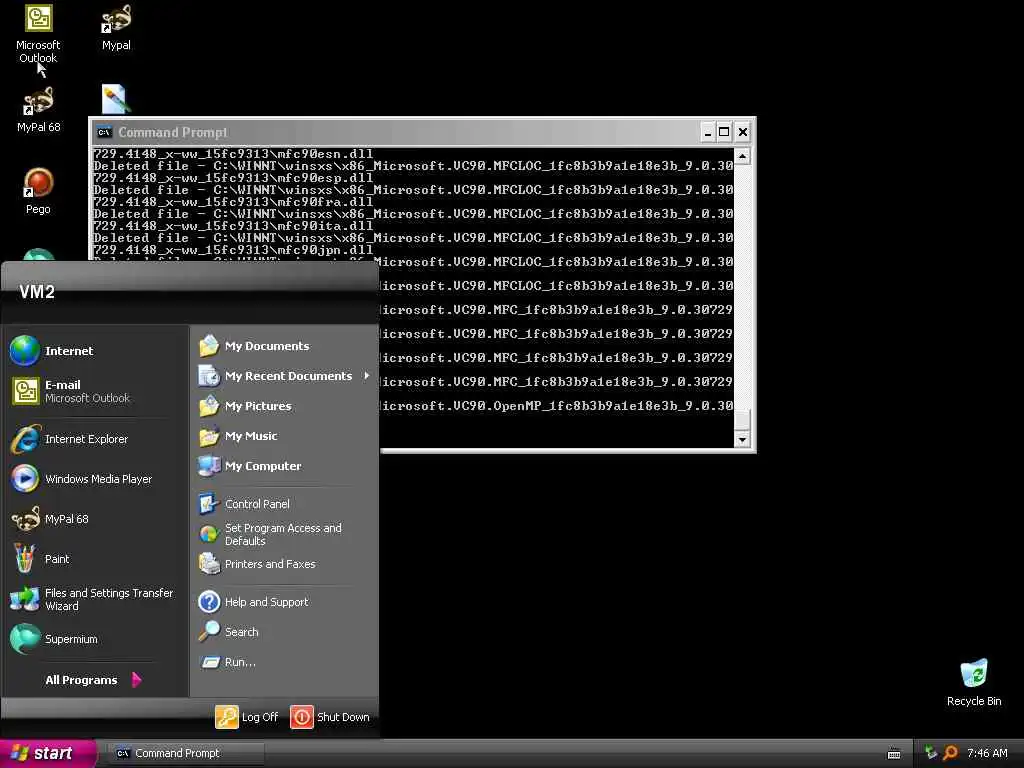Viewport: 1024px width, 768px height.
Task: Expand My Recent Documents submenu
Action: (285, 376)
